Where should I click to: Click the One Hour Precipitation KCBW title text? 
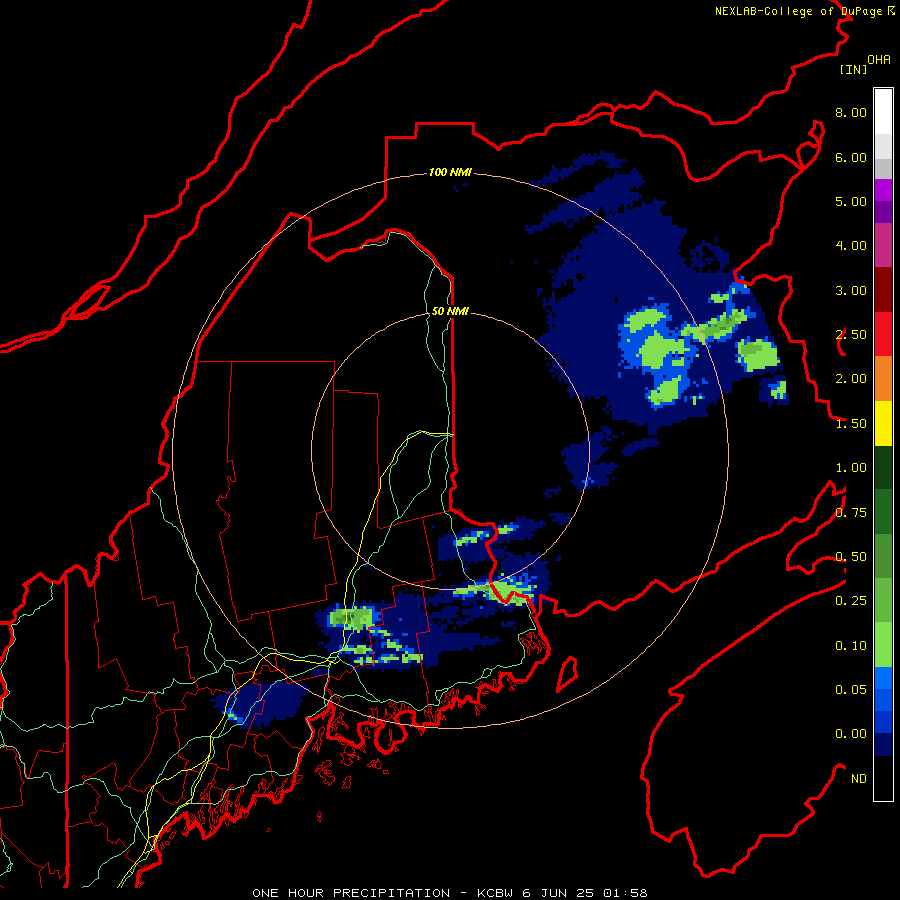(450, 893)
